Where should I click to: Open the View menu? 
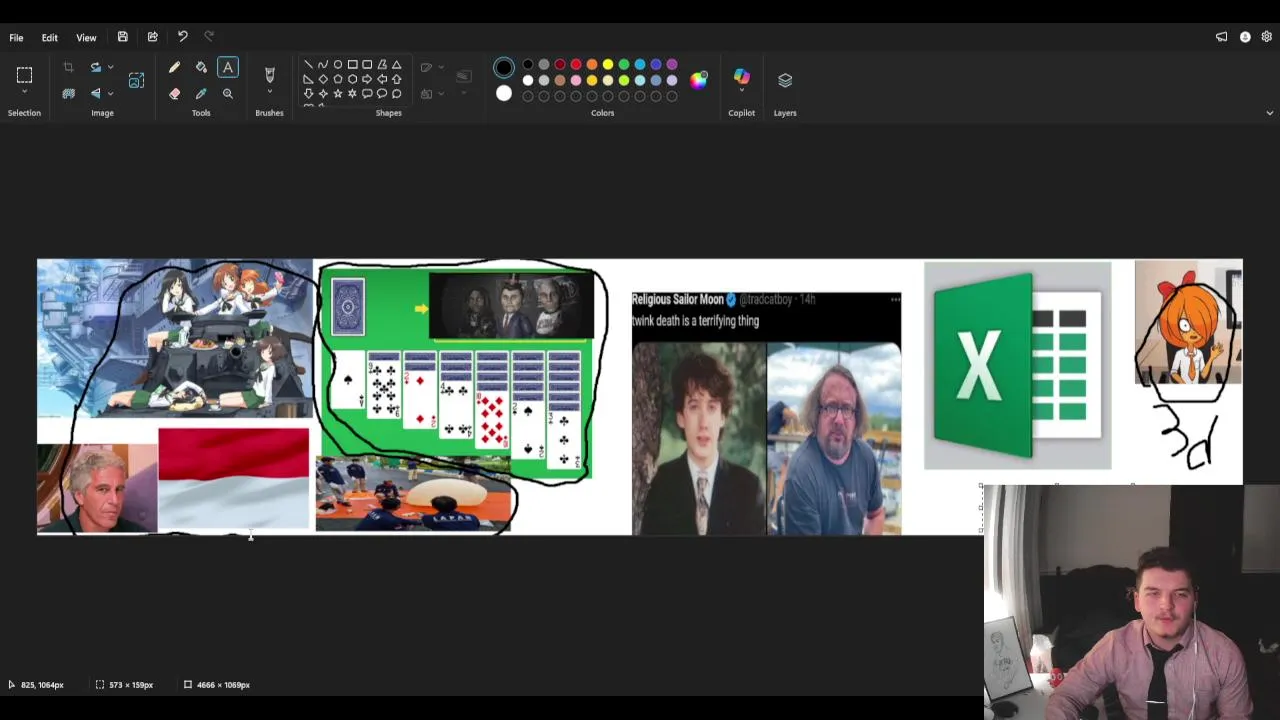coord(86,37)
